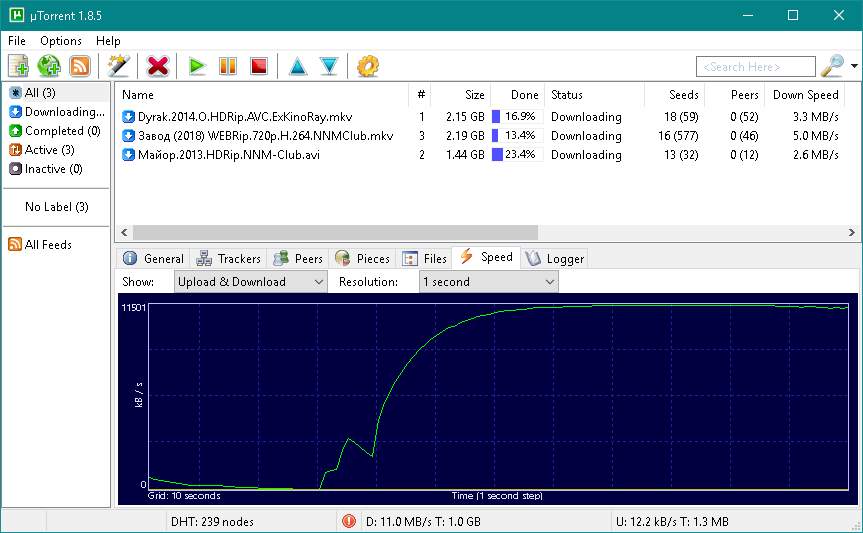Click the Add Torrent toolbar icon
This screenshot has width=863, height=533.
[18, 66]
